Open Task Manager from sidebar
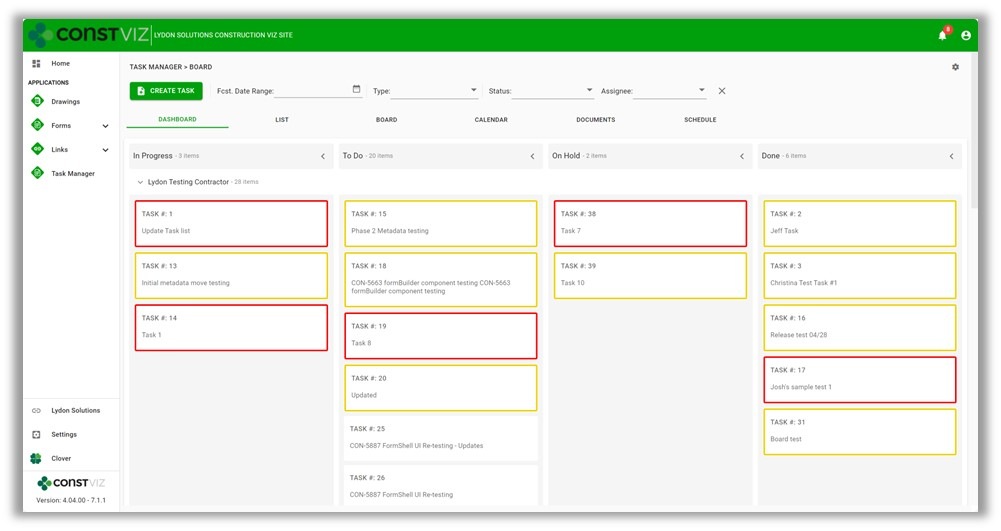Viewport: 1001px width, 531px height. pyautogui.click(x=73, y=173)
